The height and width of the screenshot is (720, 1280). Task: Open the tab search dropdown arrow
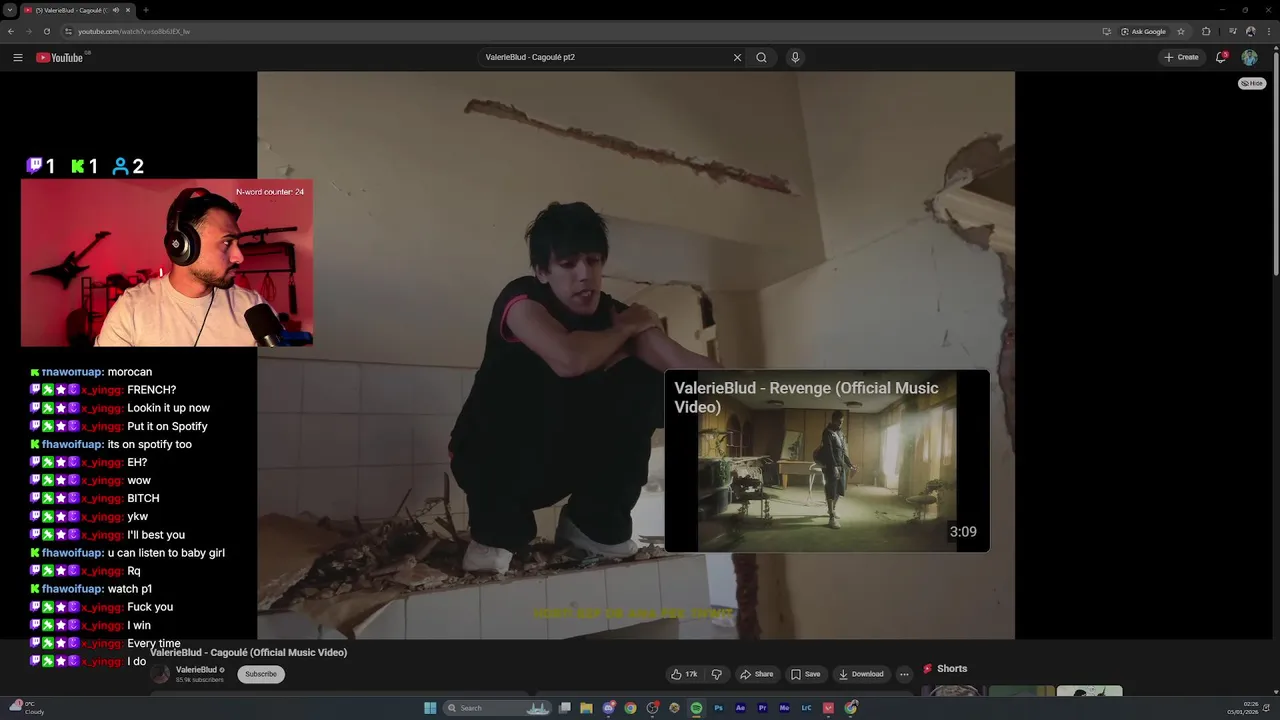point(9,10)
